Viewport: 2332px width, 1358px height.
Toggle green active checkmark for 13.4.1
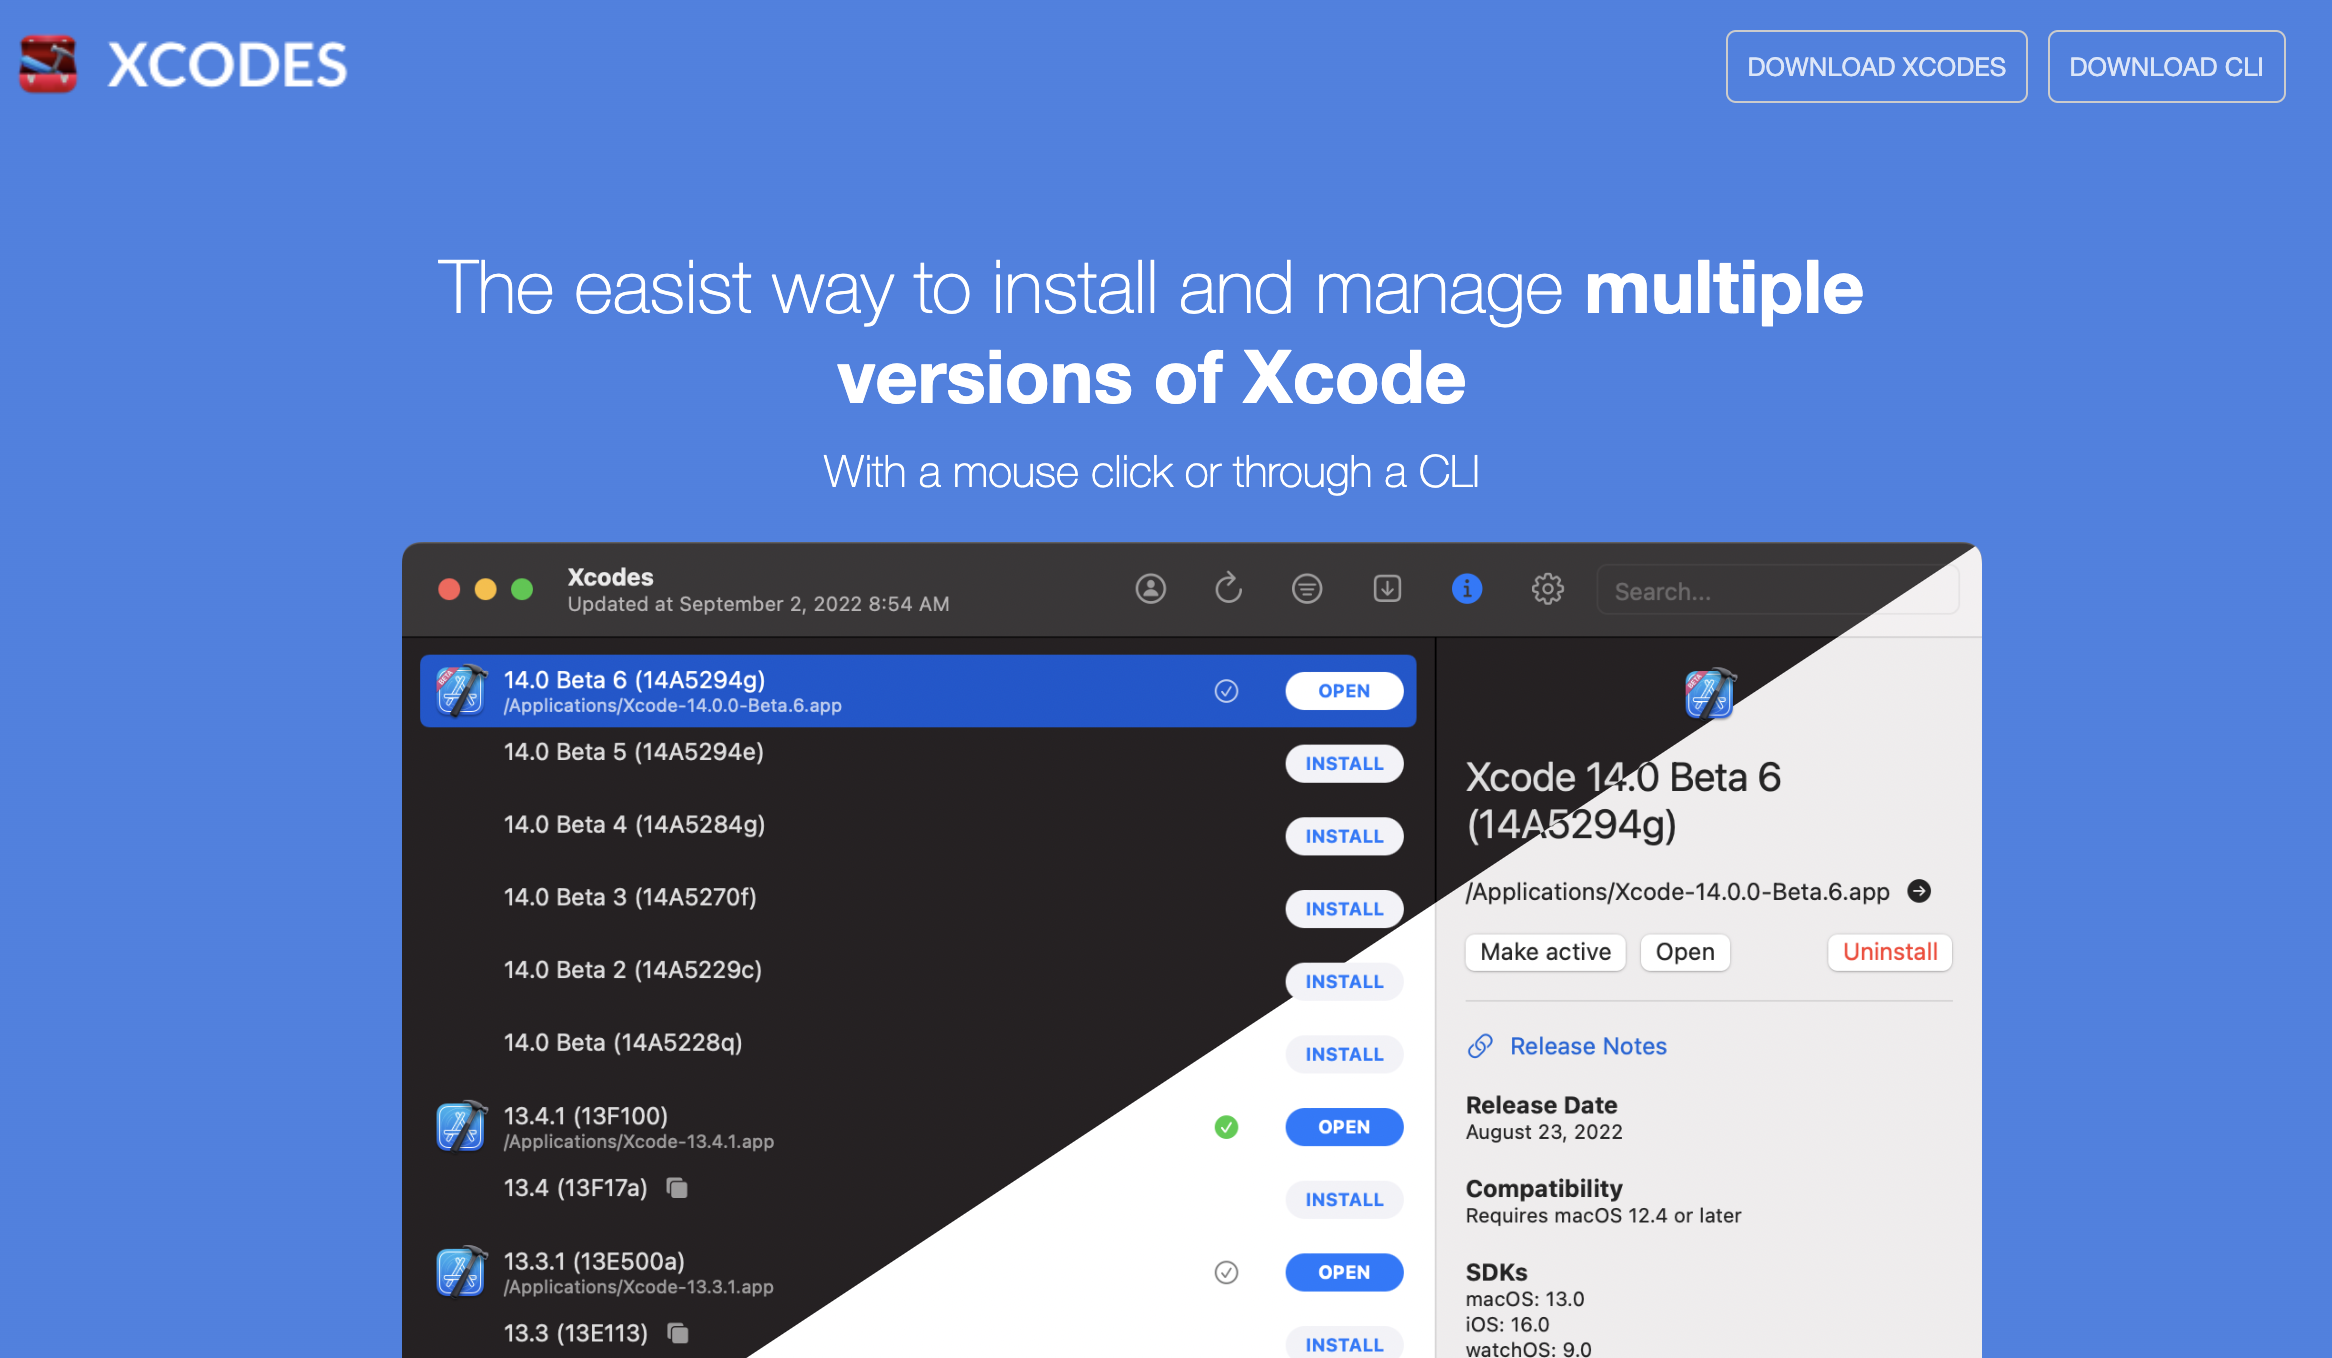[x=1226, y=1127]
